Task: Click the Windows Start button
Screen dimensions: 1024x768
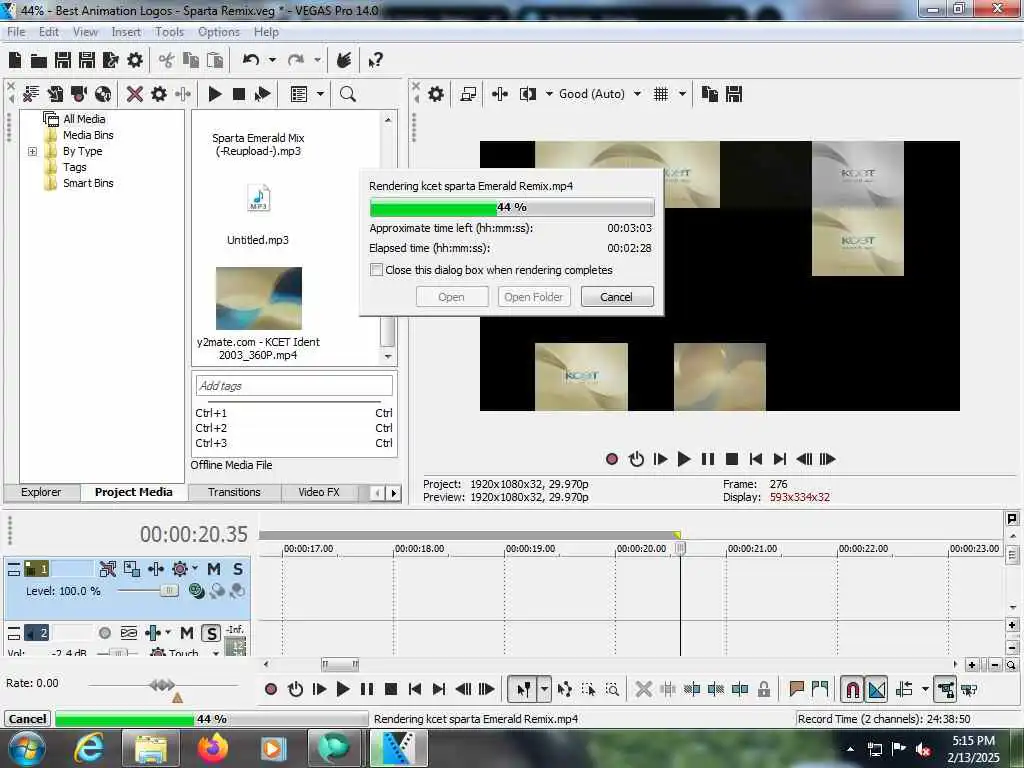Action: 27,748
